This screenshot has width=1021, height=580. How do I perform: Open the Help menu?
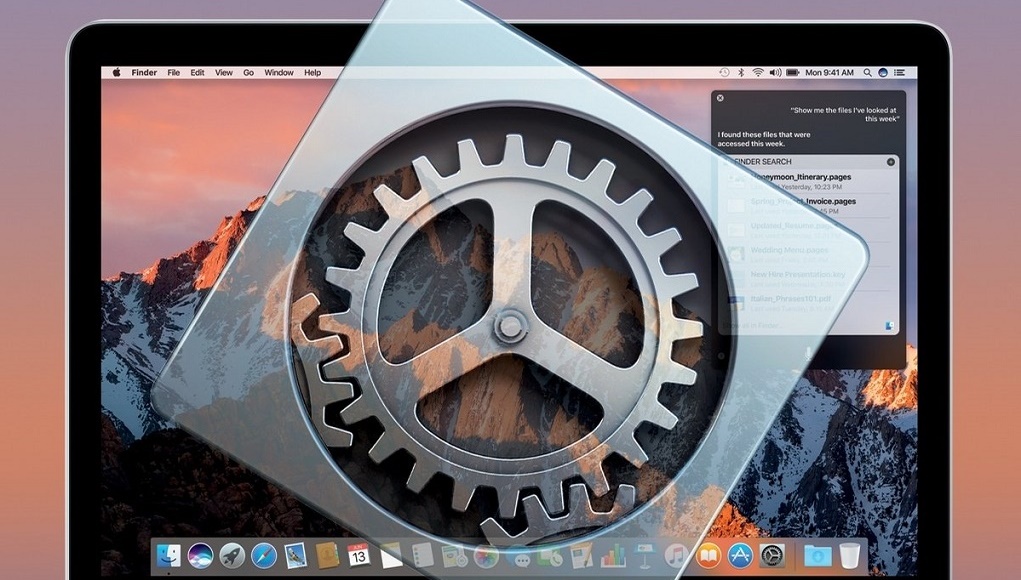click(313, 73)
